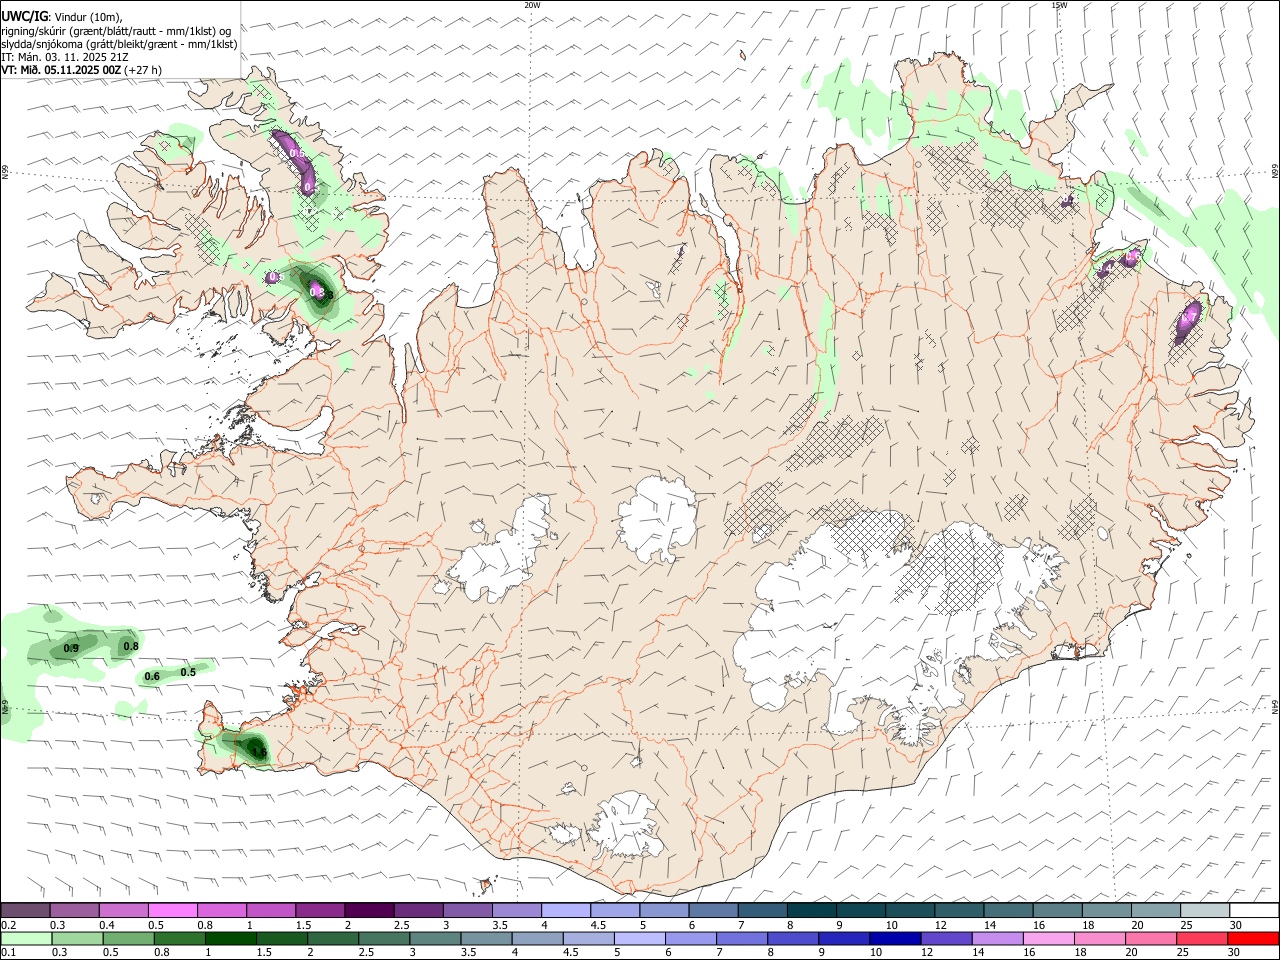Click the 0.4 label in the snow legend
1280x960 pixels.
pyautogui.click(x=107, y=925)
